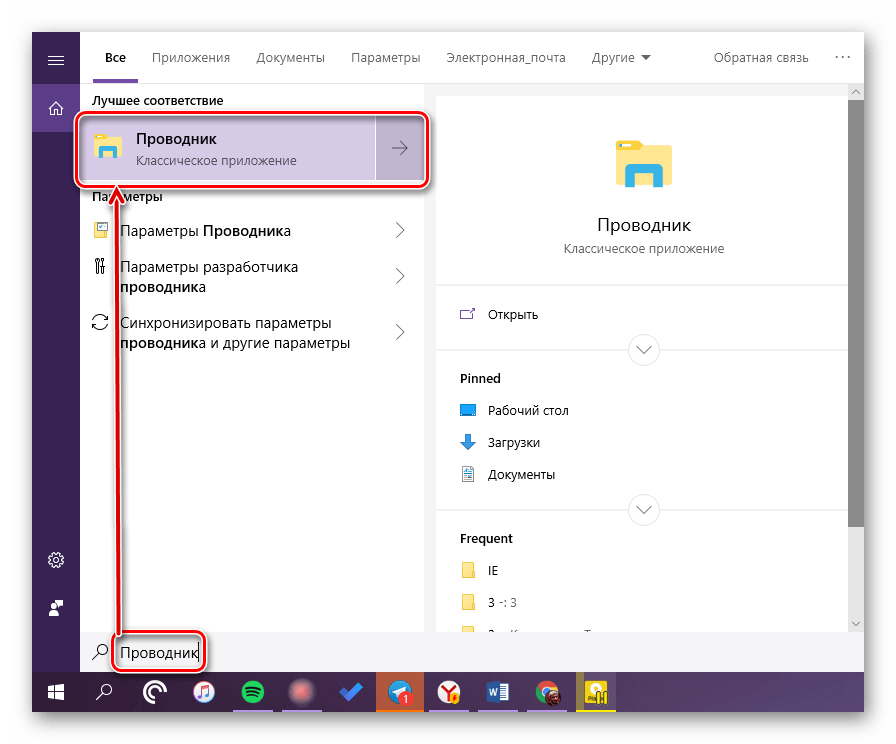Viewport: 896px width, 744px height.
Task: Open Telegram from the taskbar
Action: [400, 691]
